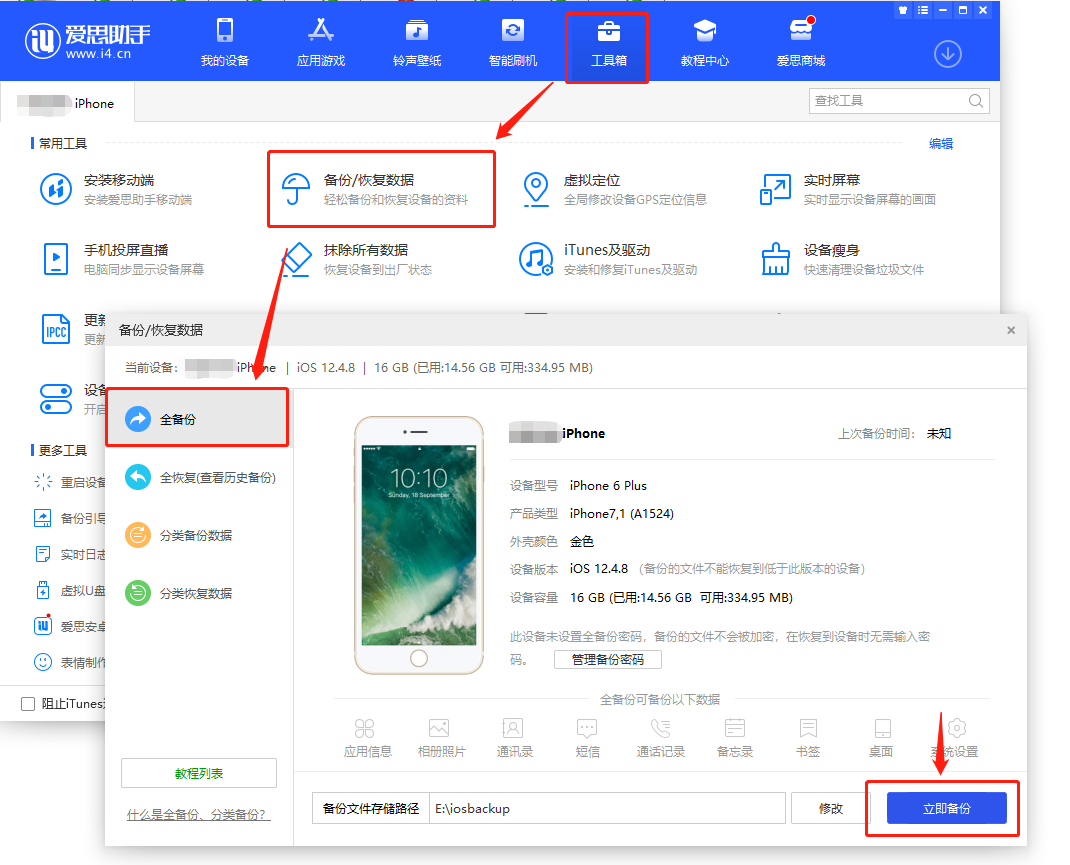Close the 备份/恢复数据 dialog

pos(1011,330)
